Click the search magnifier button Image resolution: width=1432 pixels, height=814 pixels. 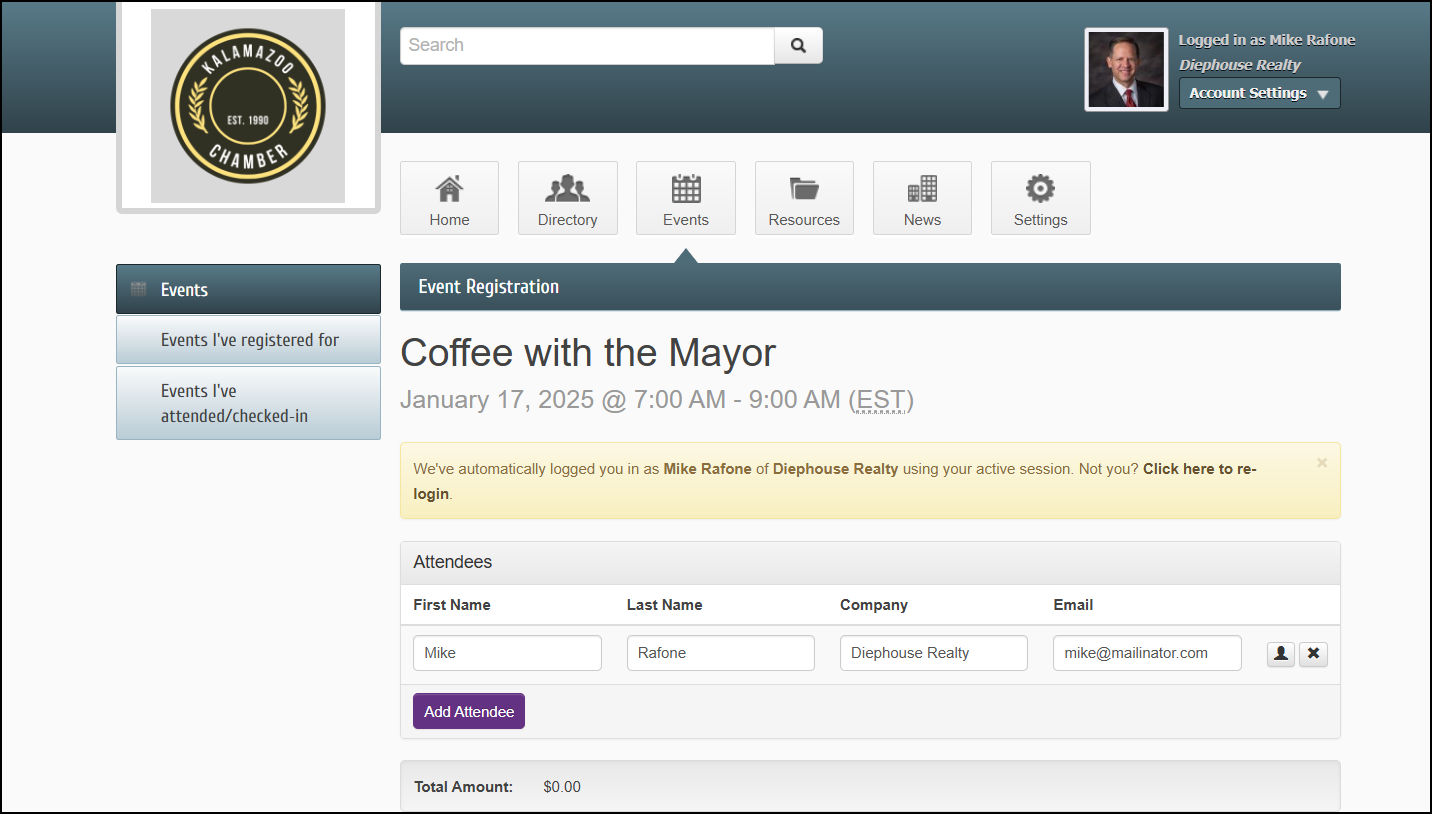[798, 46]
